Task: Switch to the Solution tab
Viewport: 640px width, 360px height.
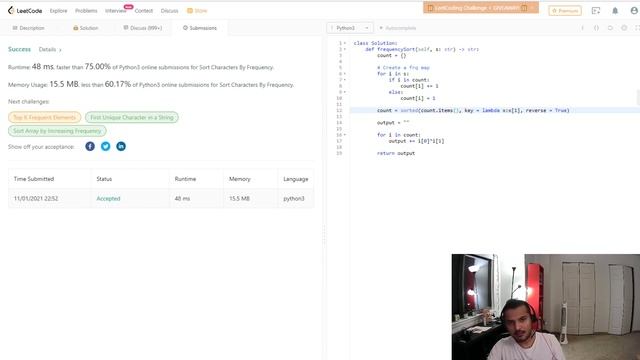Action: [86, 28]
